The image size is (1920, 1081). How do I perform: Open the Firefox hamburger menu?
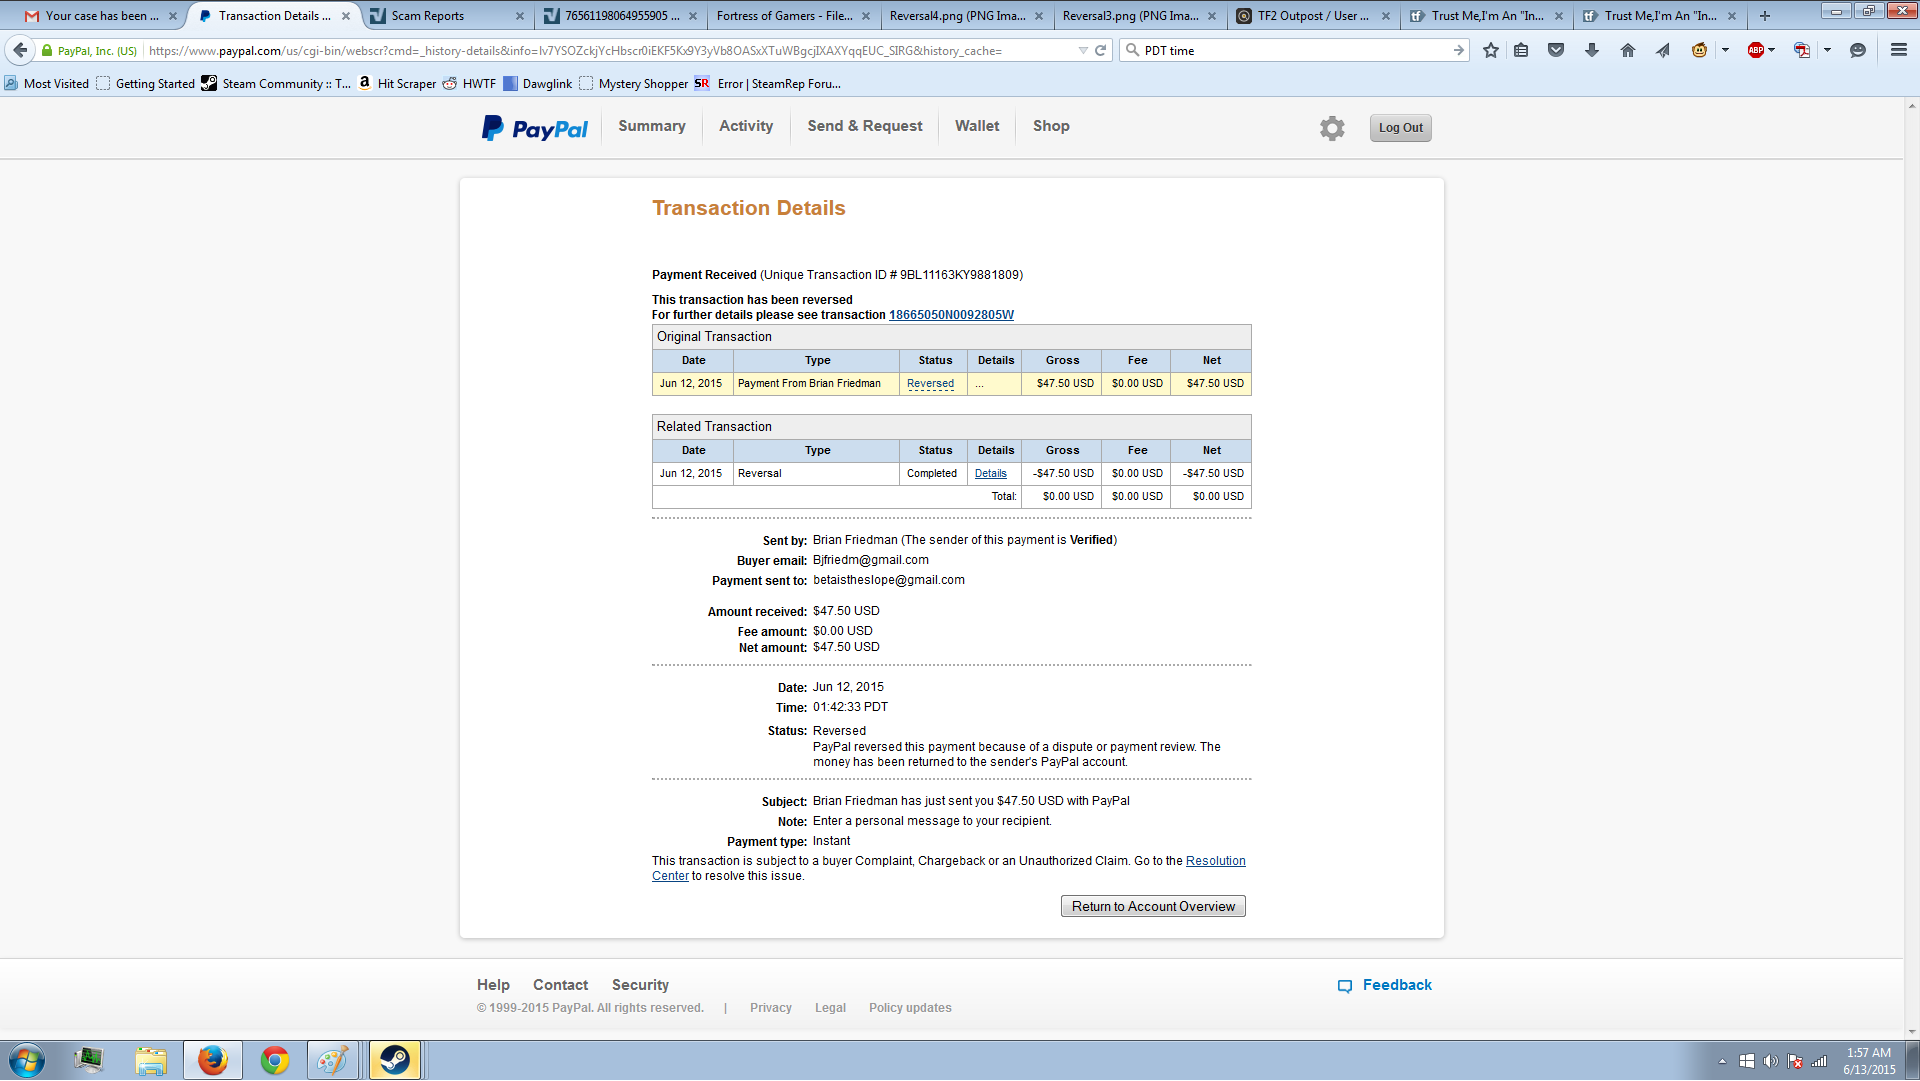coord(1898,50)
